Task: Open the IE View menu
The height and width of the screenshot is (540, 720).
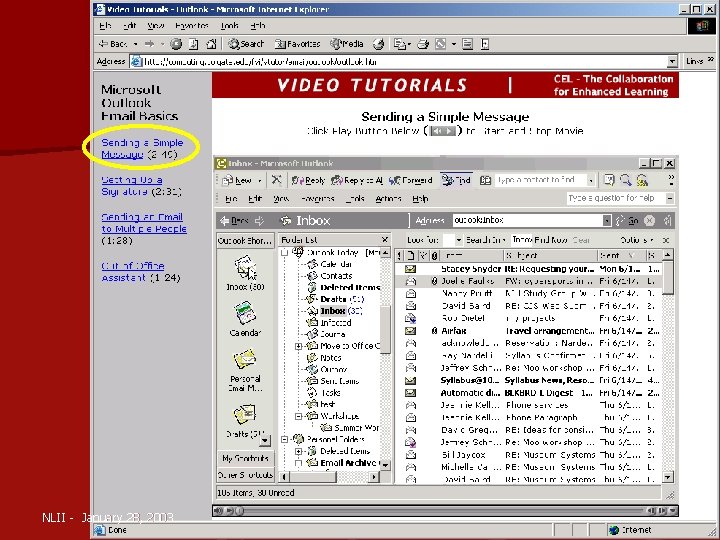Action: click(x=156, y=26)
